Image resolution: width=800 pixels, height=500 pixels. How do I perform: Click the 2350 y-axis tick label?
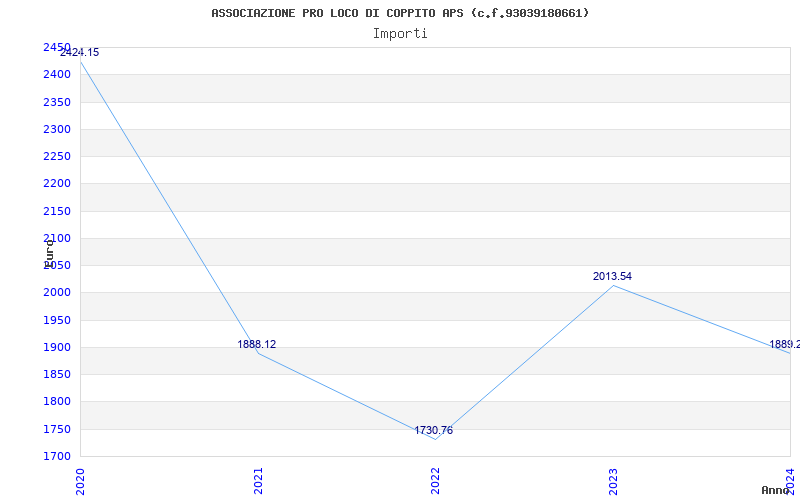[x=57, y=102]
